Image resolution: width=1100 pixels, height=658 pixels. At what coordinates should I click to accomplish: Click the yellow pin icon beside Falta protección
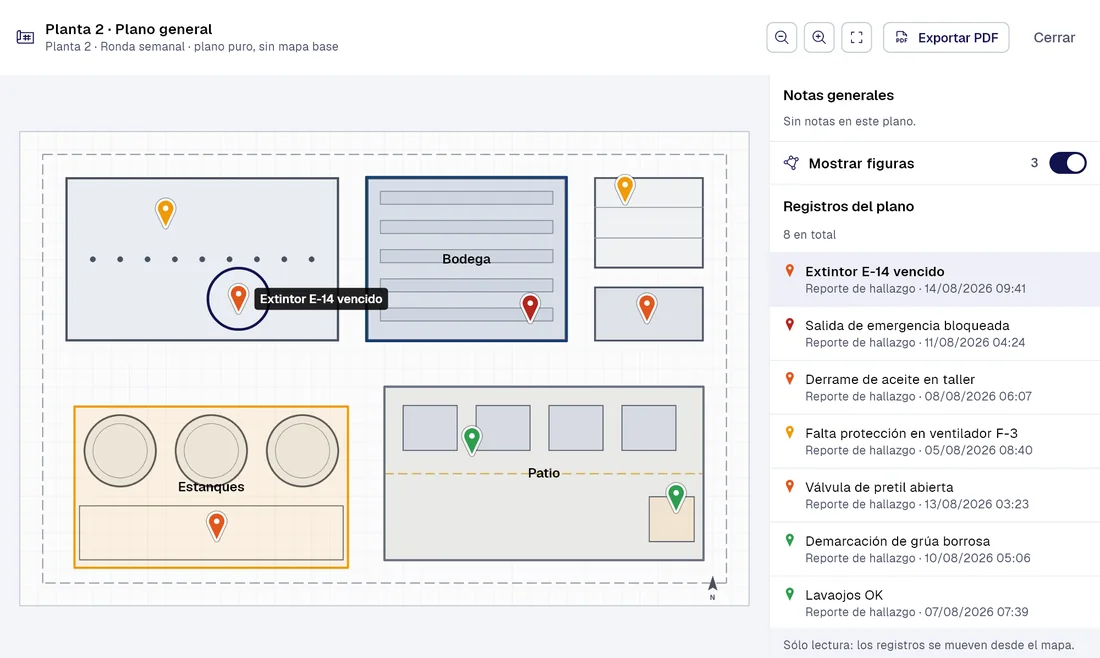pyautogui.click(x=790, y=433)
